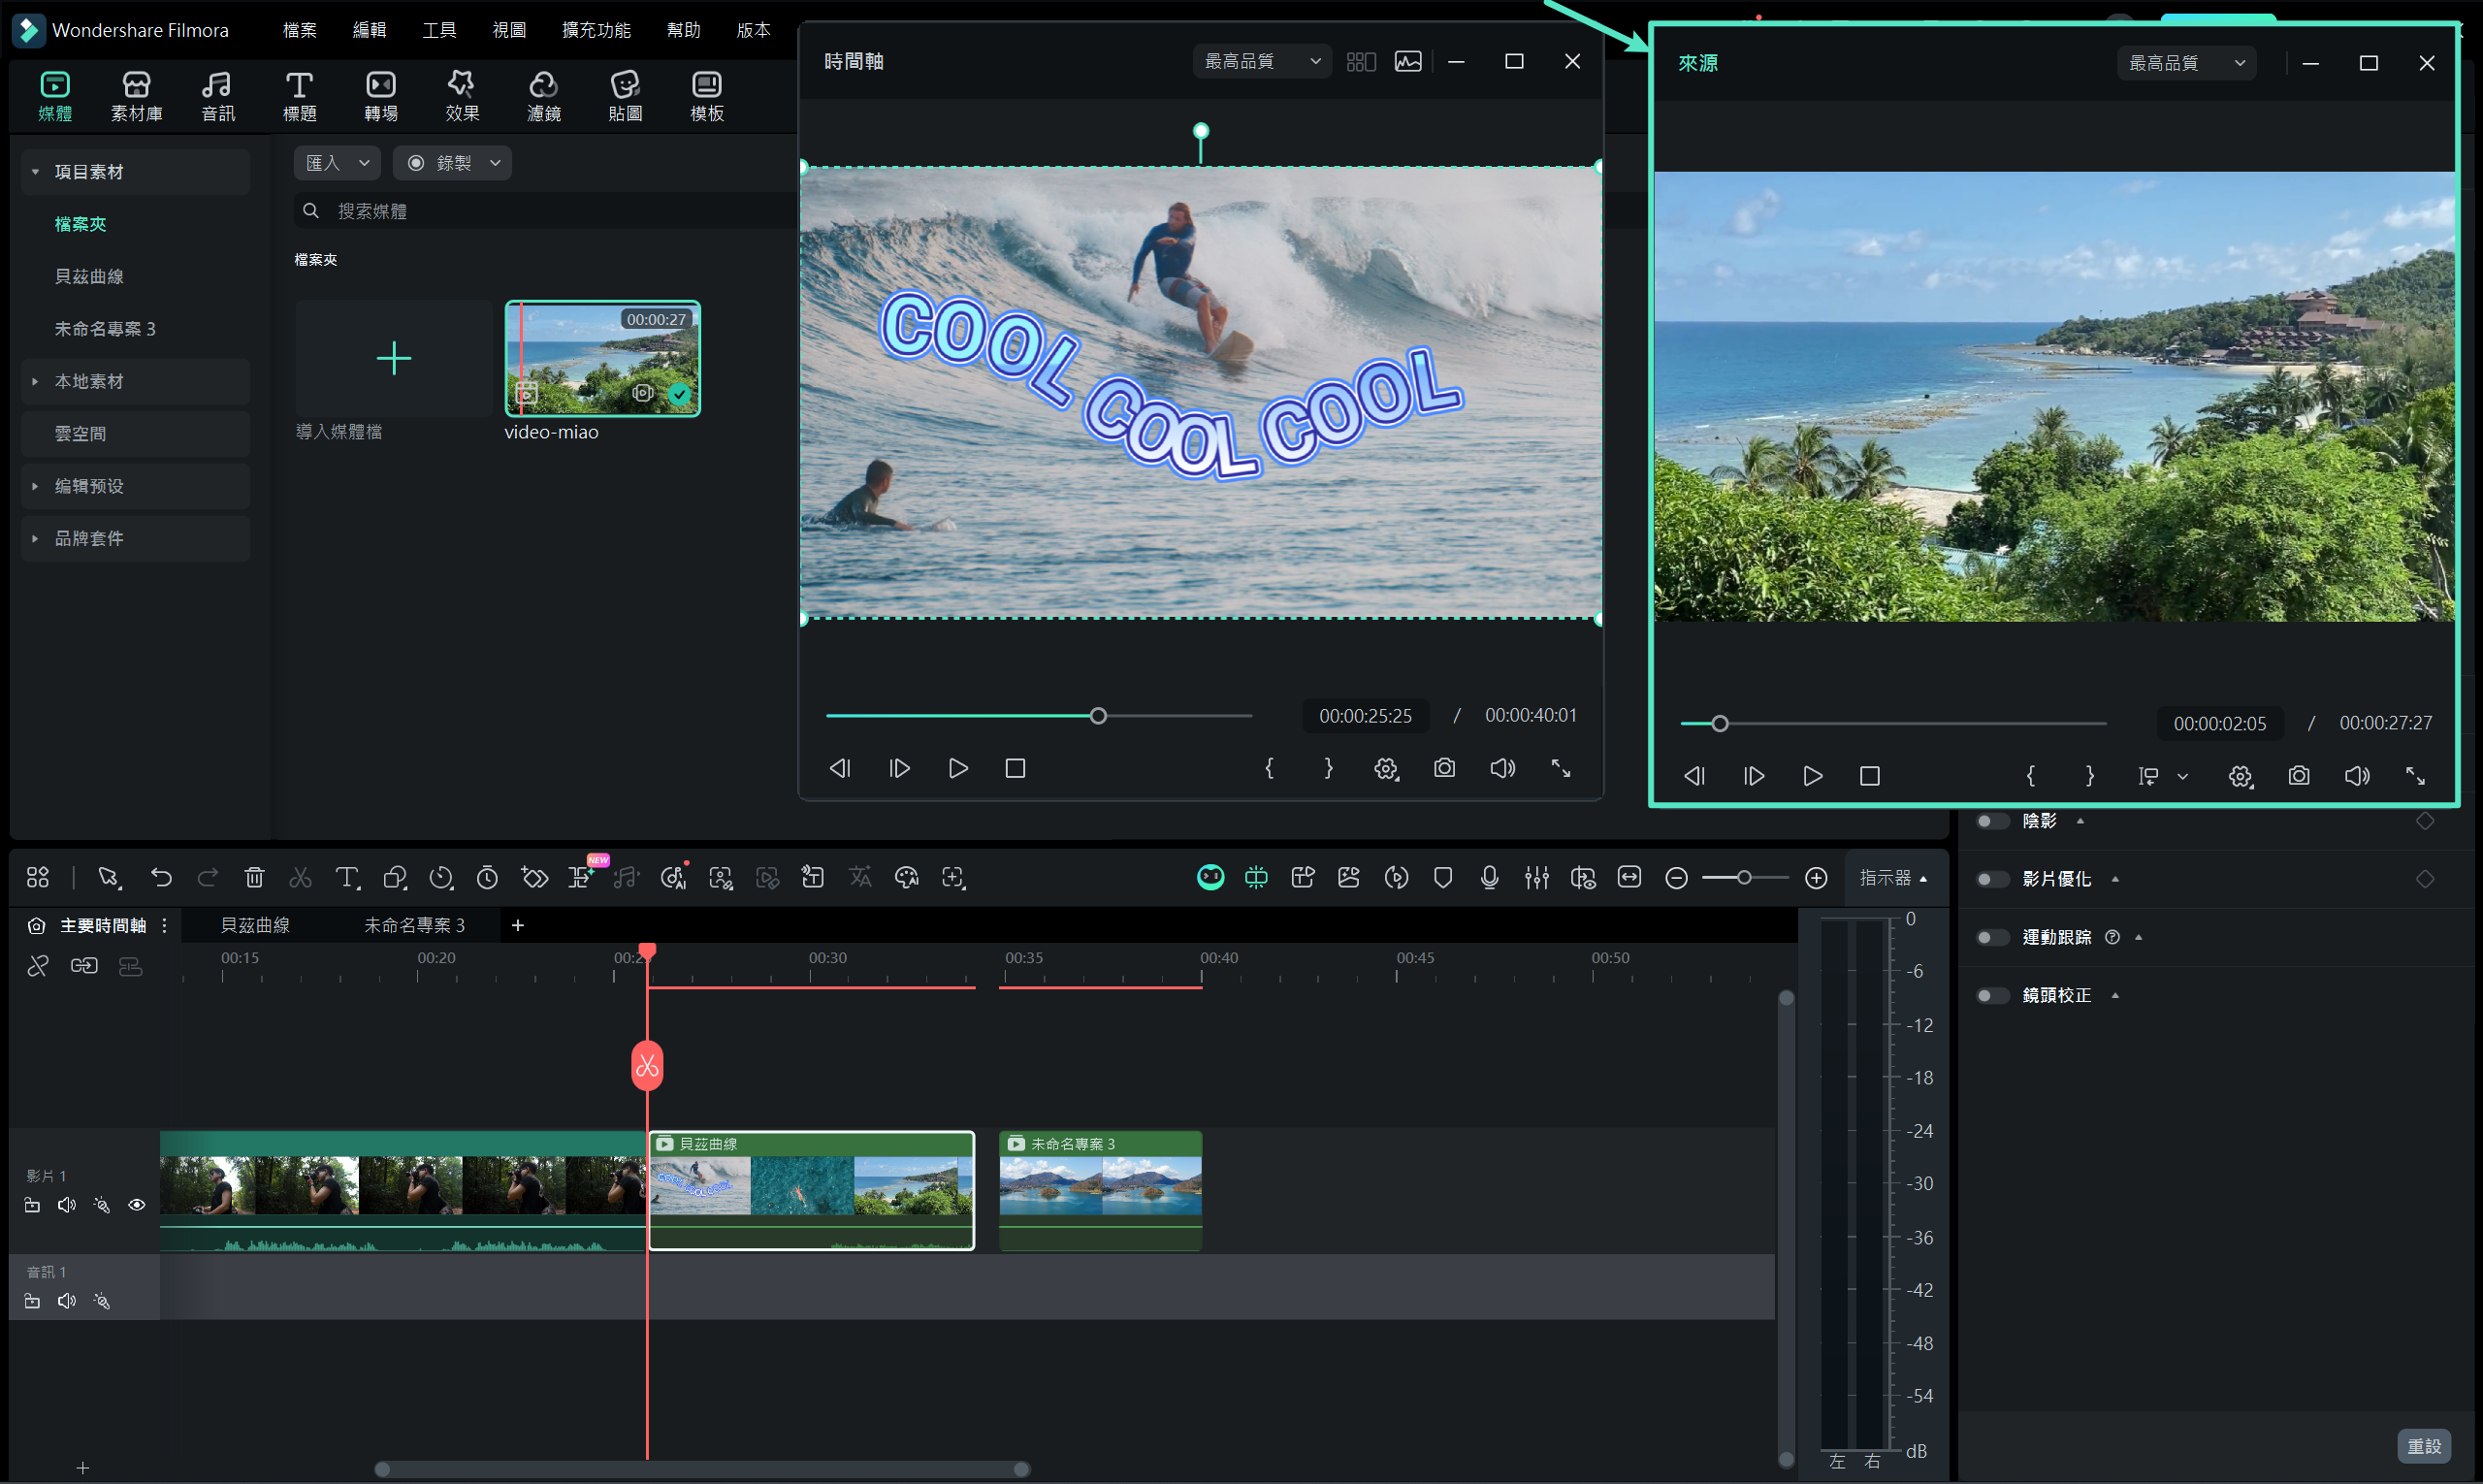Click the 時間軸 preview progress slider

point(1098,716)
